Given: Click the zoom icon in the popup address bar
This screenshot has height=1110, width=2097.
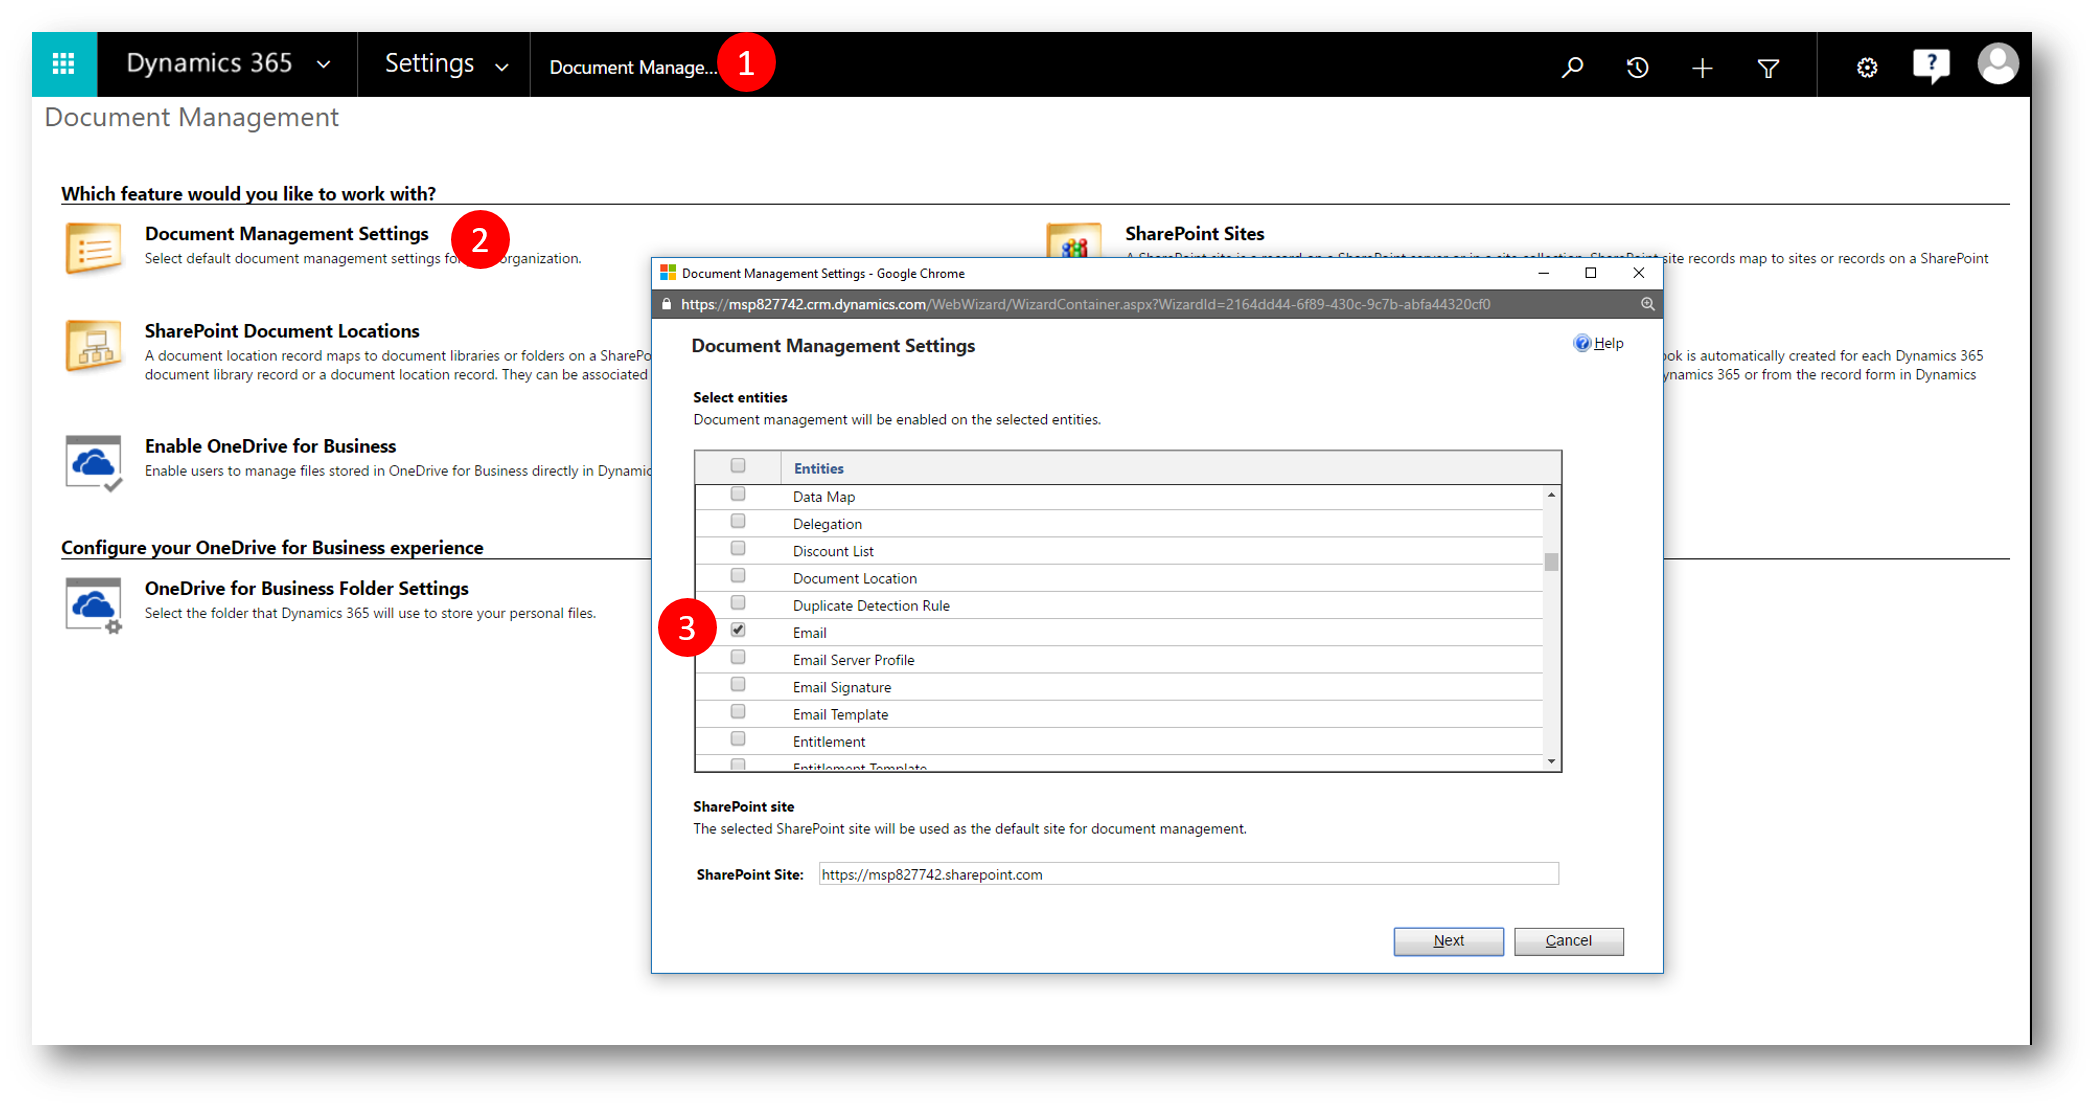Looking at the screenshot, I should tap(1647, 304).
